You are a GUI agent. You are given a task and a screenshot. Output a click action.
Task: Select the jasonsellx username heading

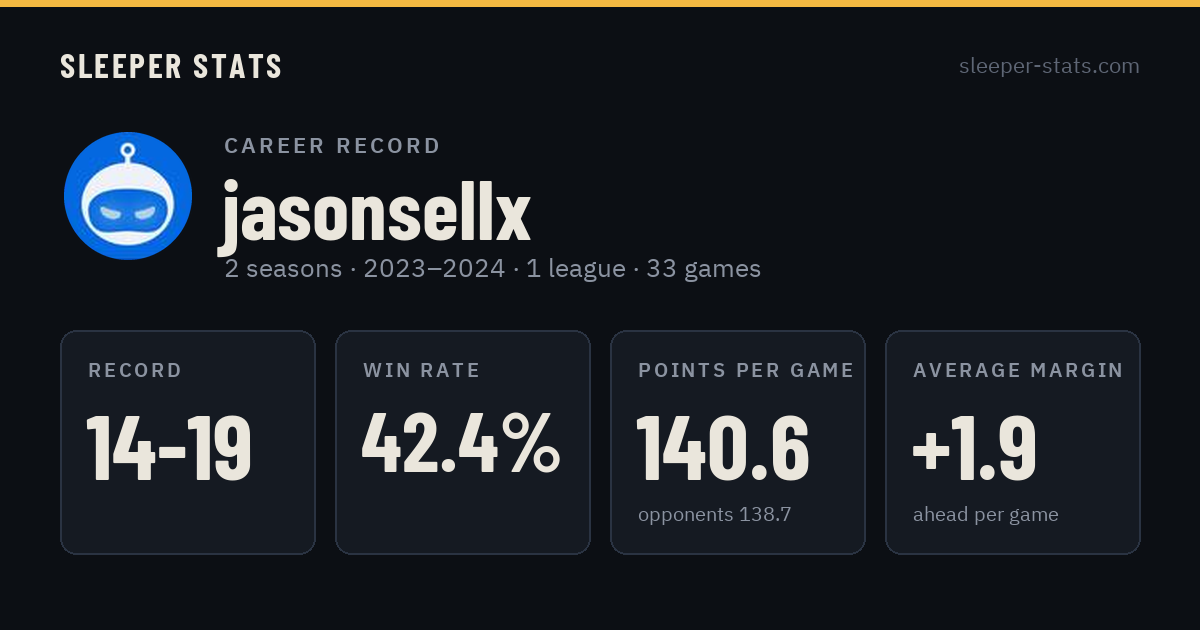[375, 211]
